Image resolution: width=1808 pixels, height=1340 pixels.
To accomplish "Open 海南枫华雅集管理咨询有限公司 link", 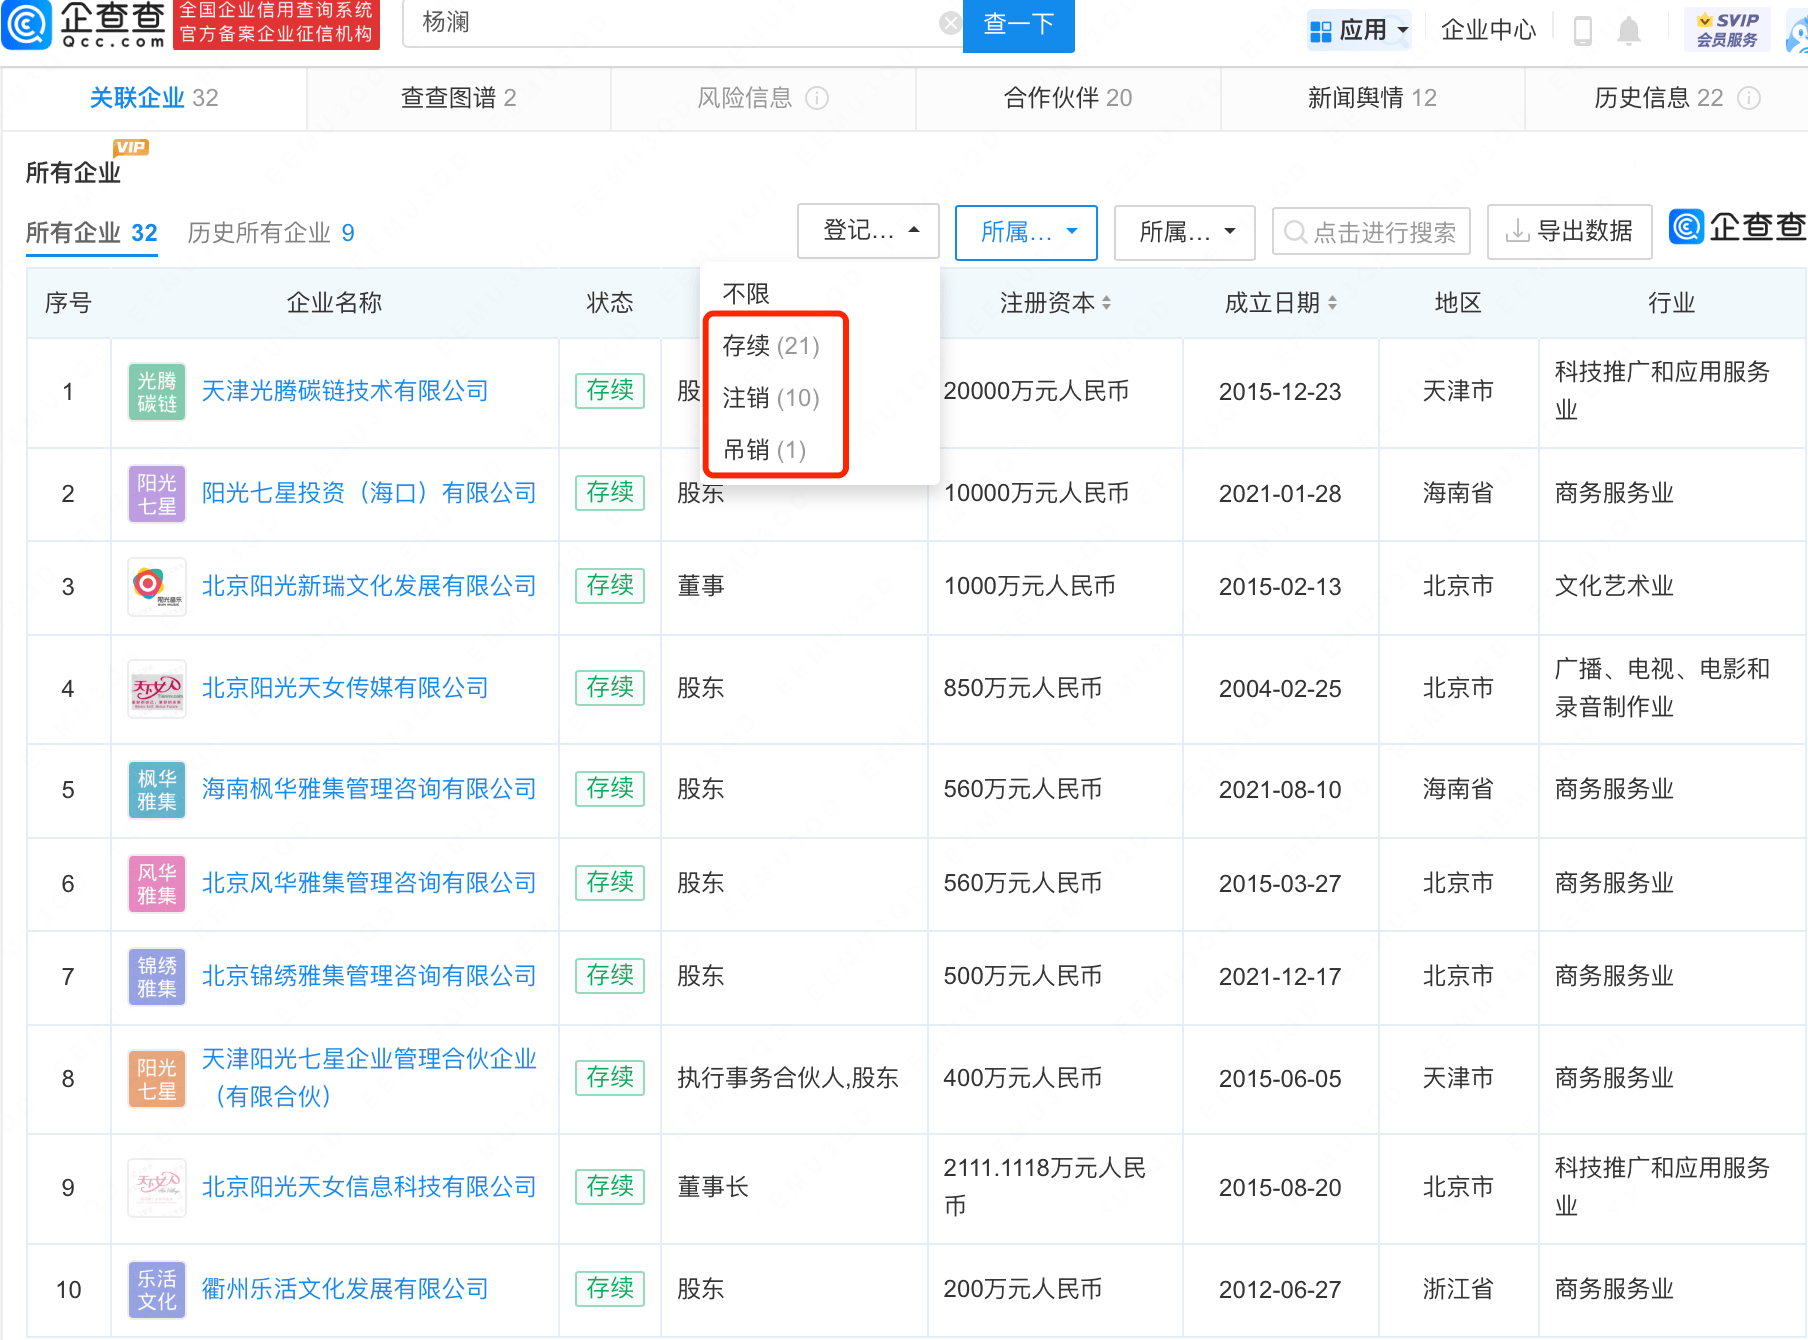I will [369, 789].
